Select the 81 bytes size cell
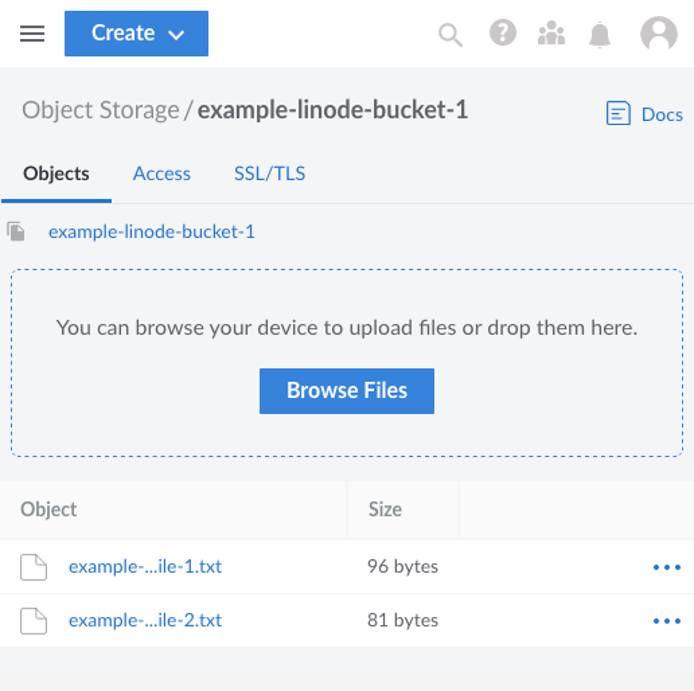 [x=403, y=621]
